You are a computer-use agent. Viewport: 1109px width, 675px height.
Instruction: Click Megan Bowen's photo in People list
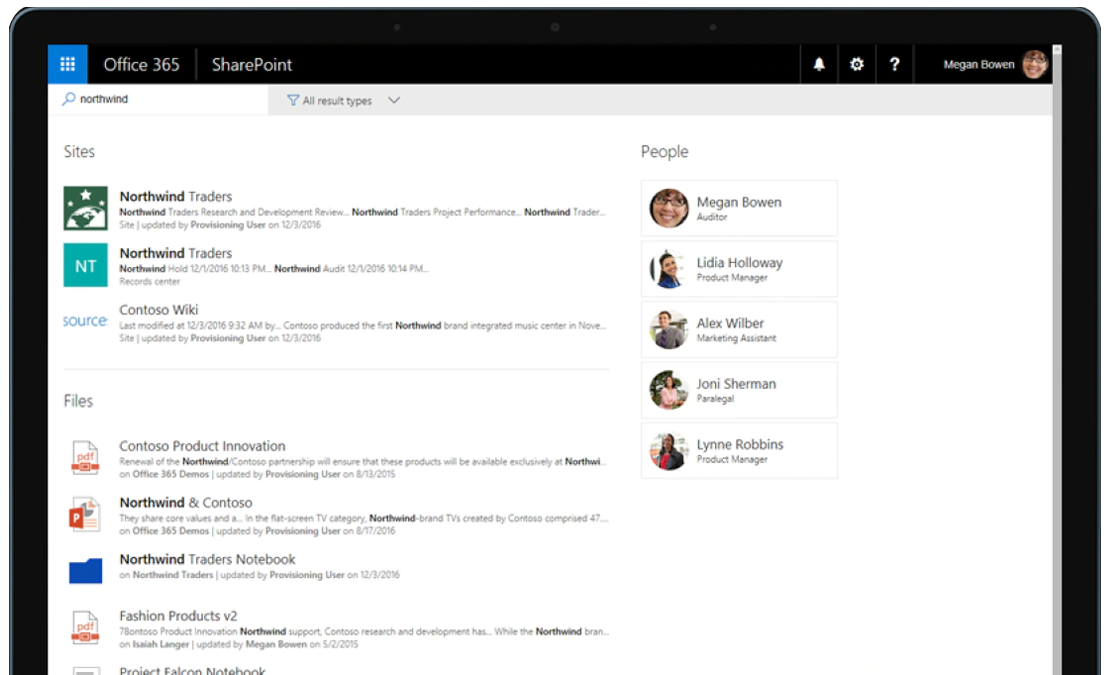click(668, 208)
